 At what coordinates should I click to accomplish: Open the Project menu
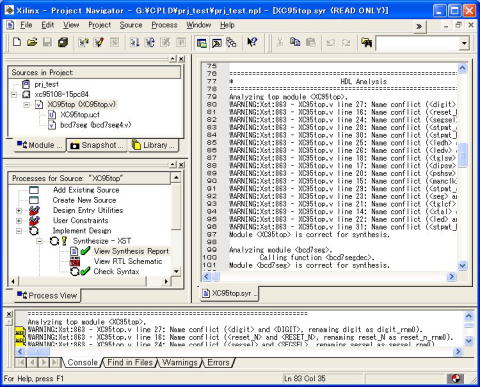pos(99,25)
